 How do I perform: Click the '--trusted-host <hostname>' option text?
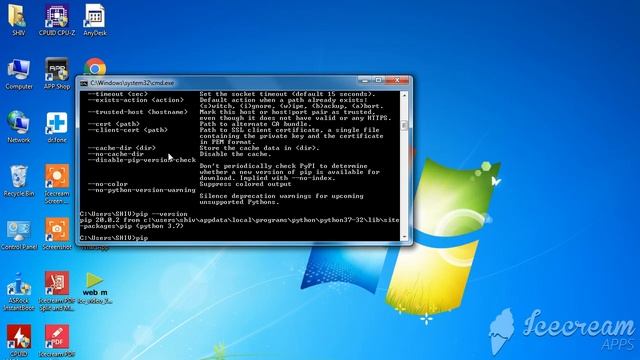point(138,112)
